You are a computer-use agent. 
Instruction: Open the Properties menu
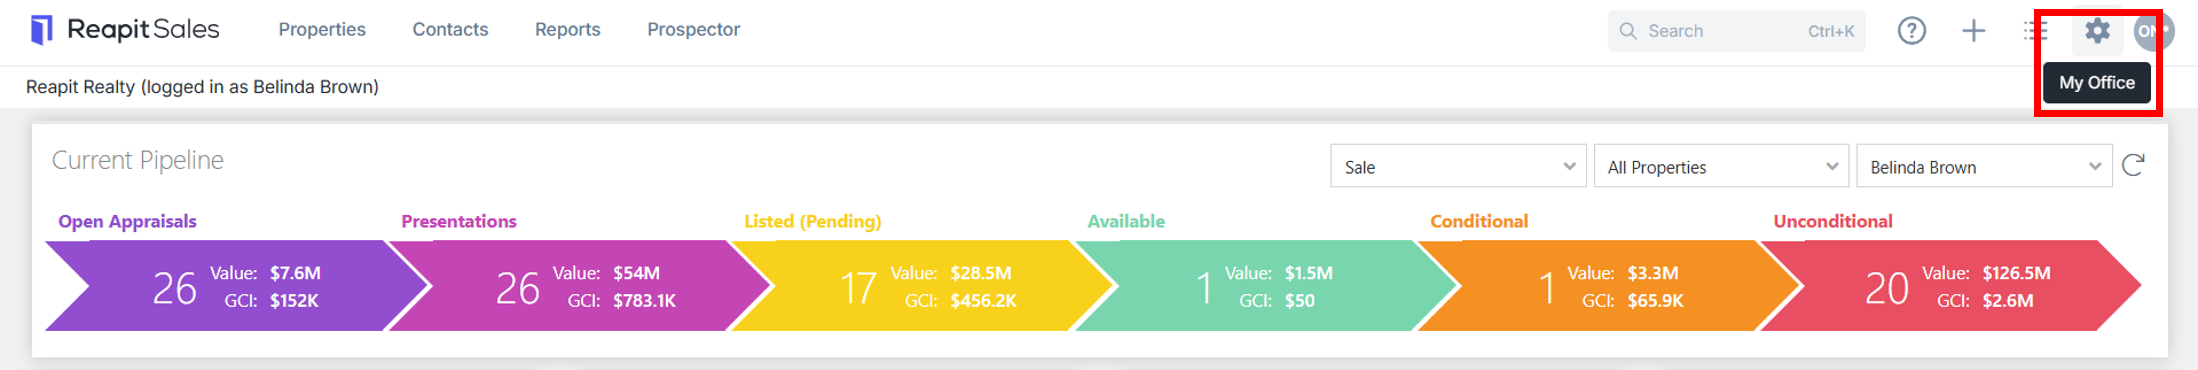tap(322, 30)
